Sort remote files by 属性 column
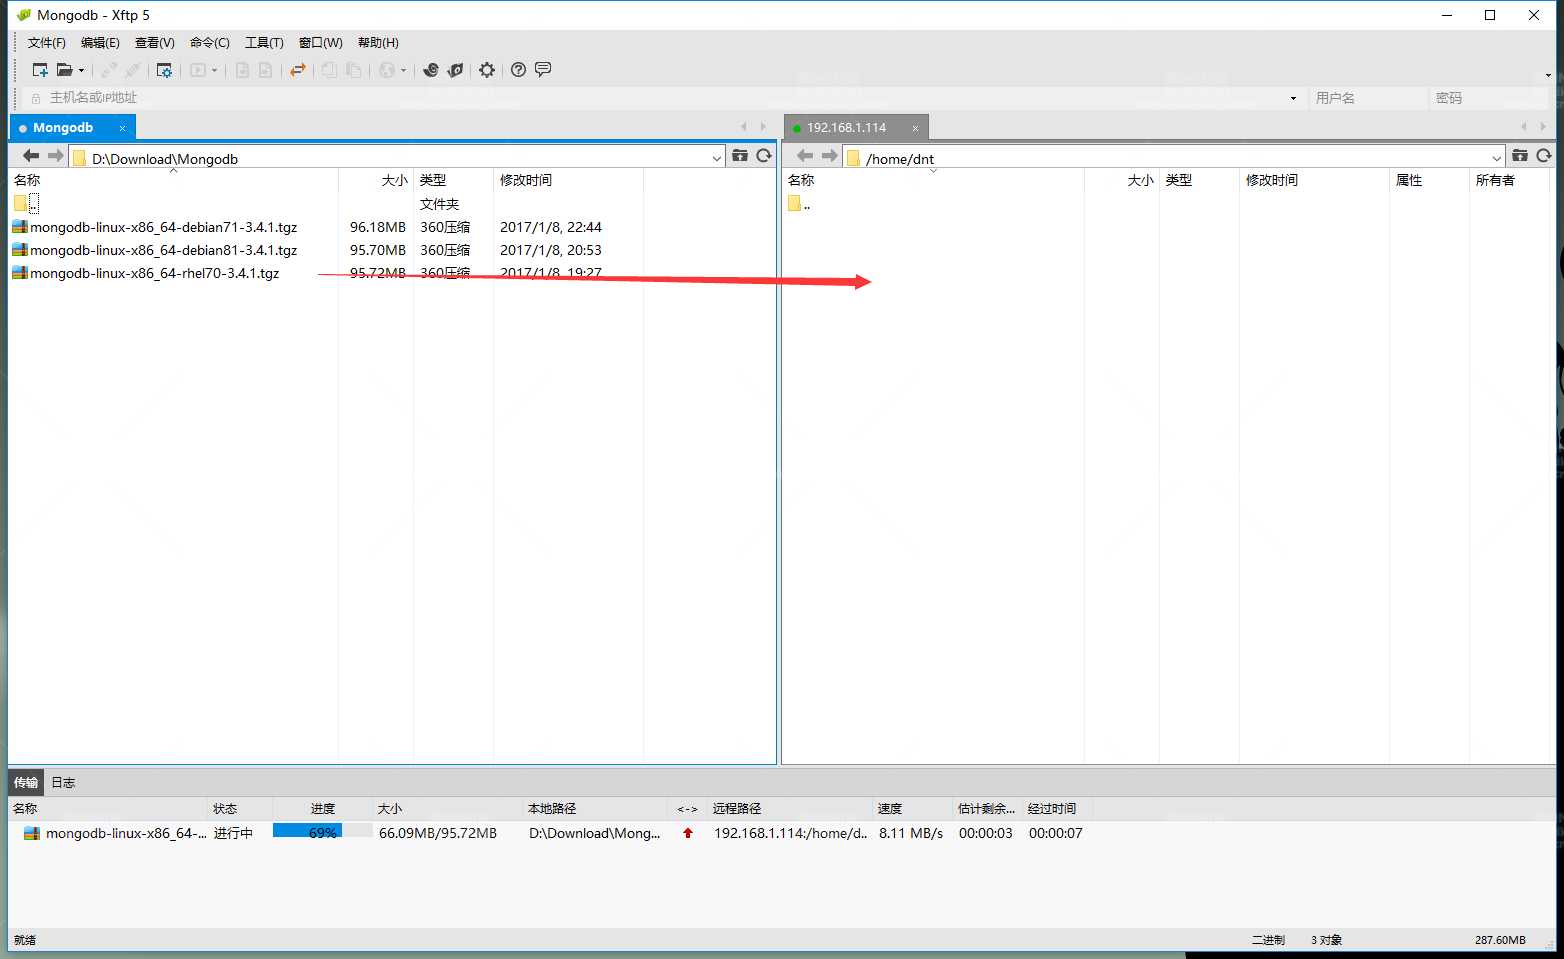This screenshot has width=1564, height=959. pyautogui.click(x=1429, y=180)
